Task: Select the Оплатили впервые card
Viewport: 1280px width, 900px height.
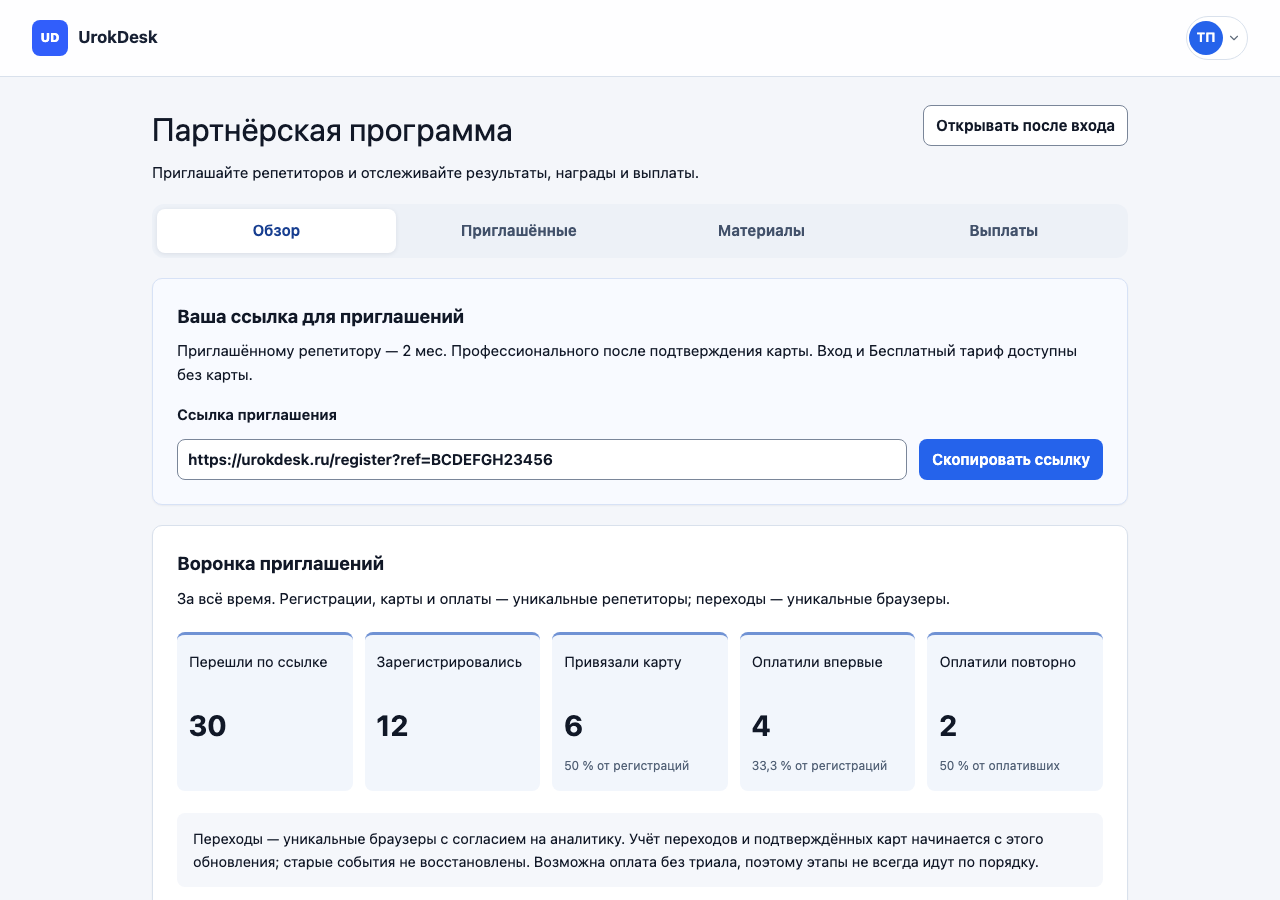Action: click(x=827, y=711)
